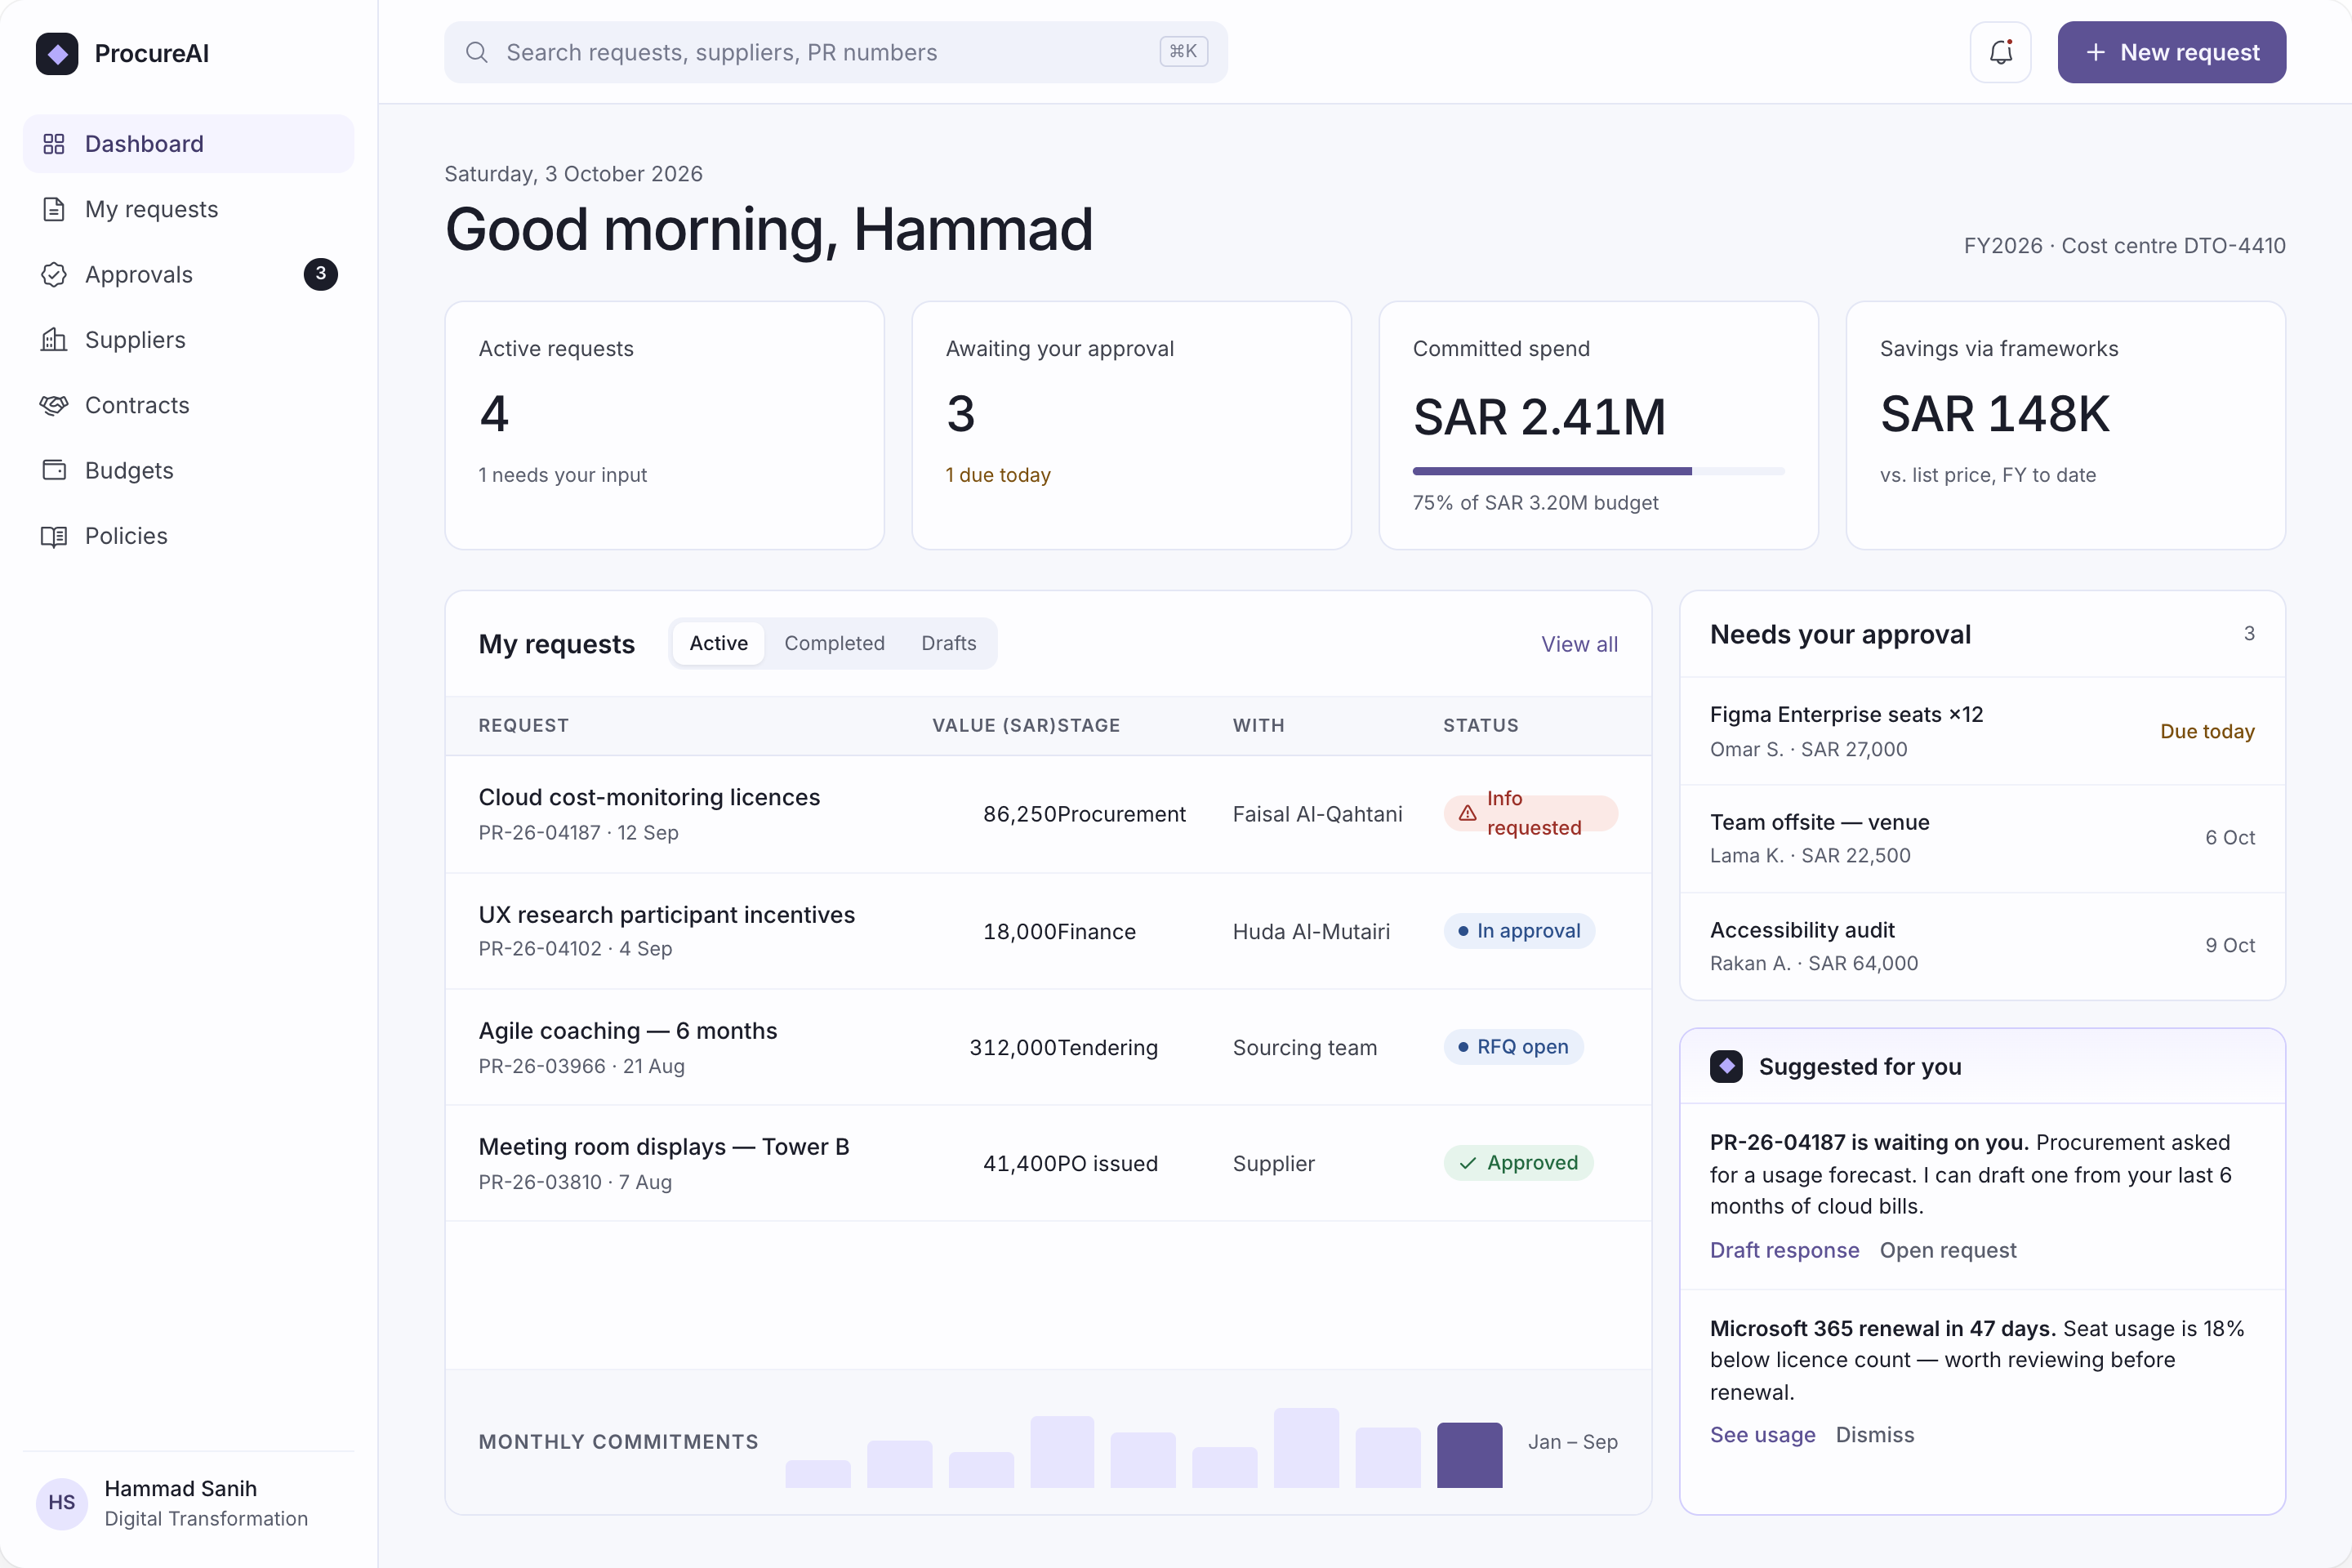Click the Approved status badge
2352x1568 pixels.
pos(1518,1163)
